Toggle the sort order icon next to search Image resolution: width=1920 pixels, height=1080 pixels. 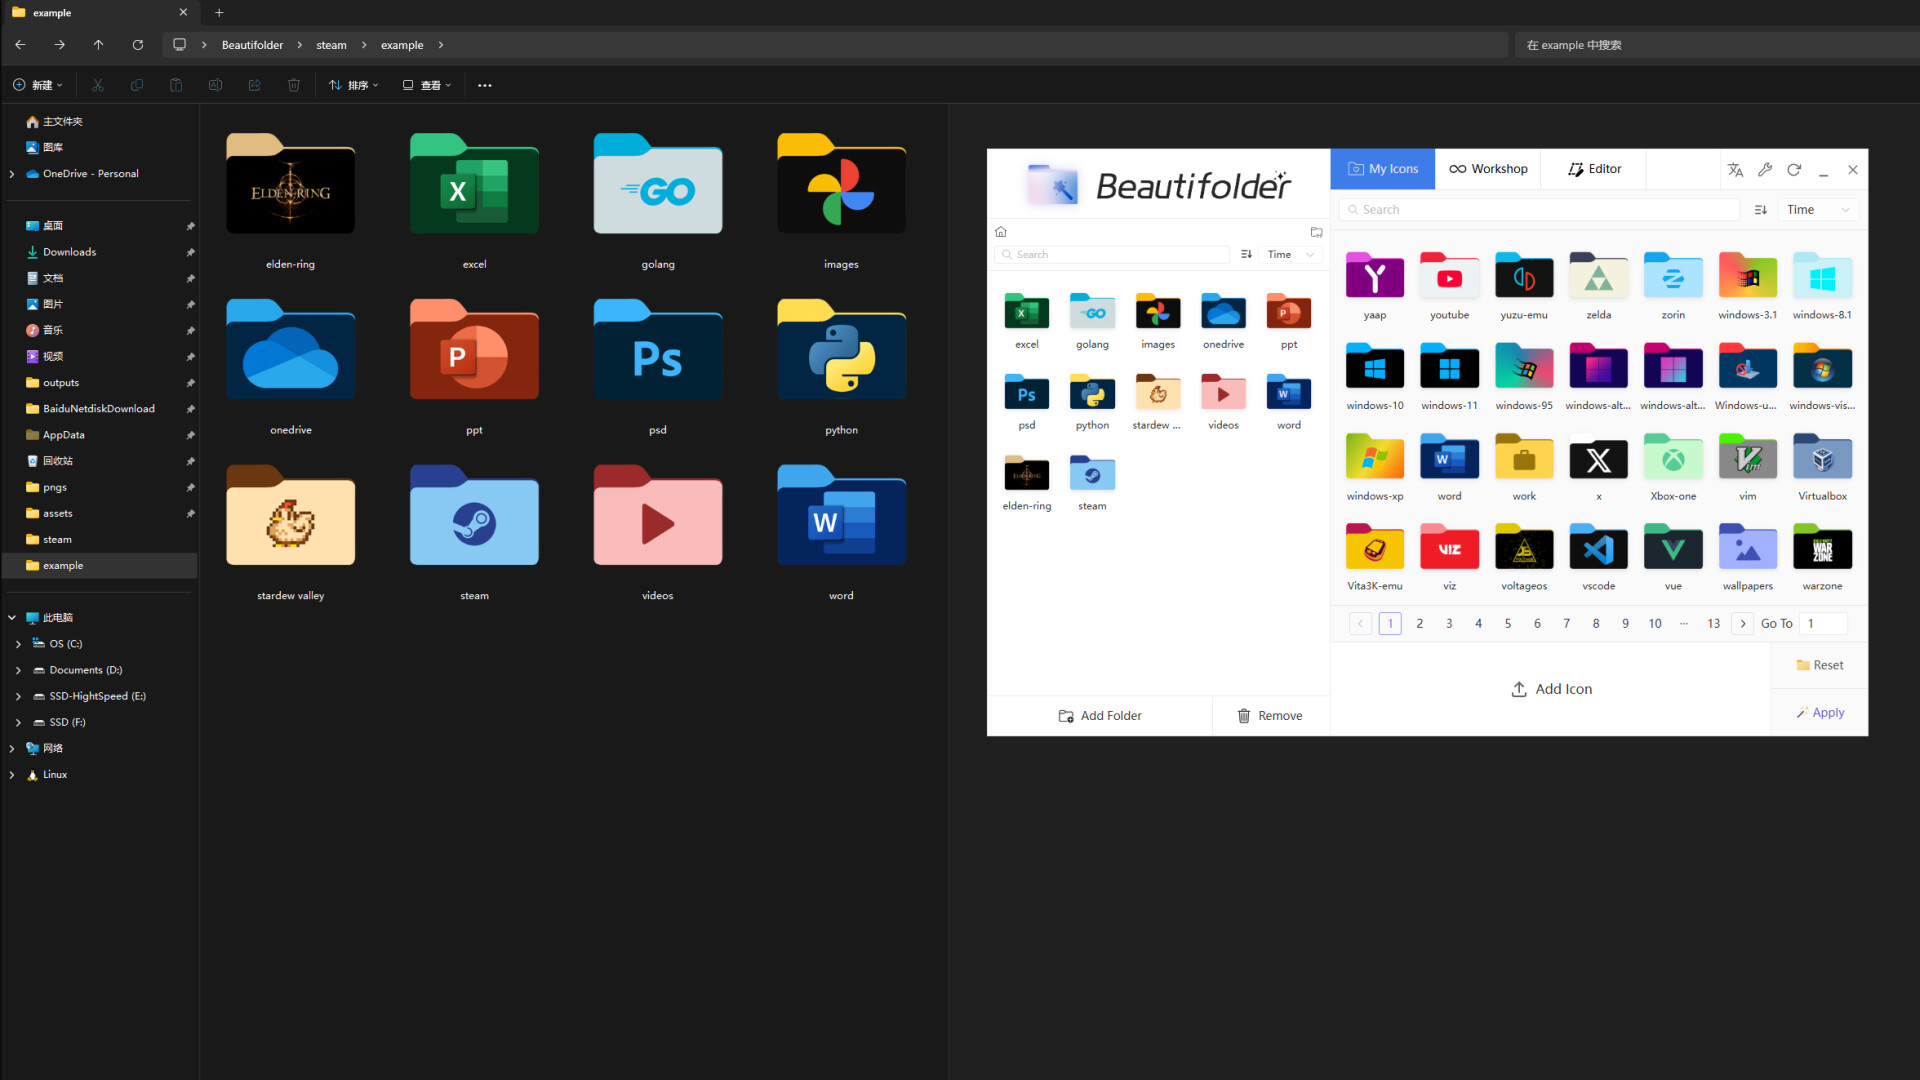tap(1761, 209)
